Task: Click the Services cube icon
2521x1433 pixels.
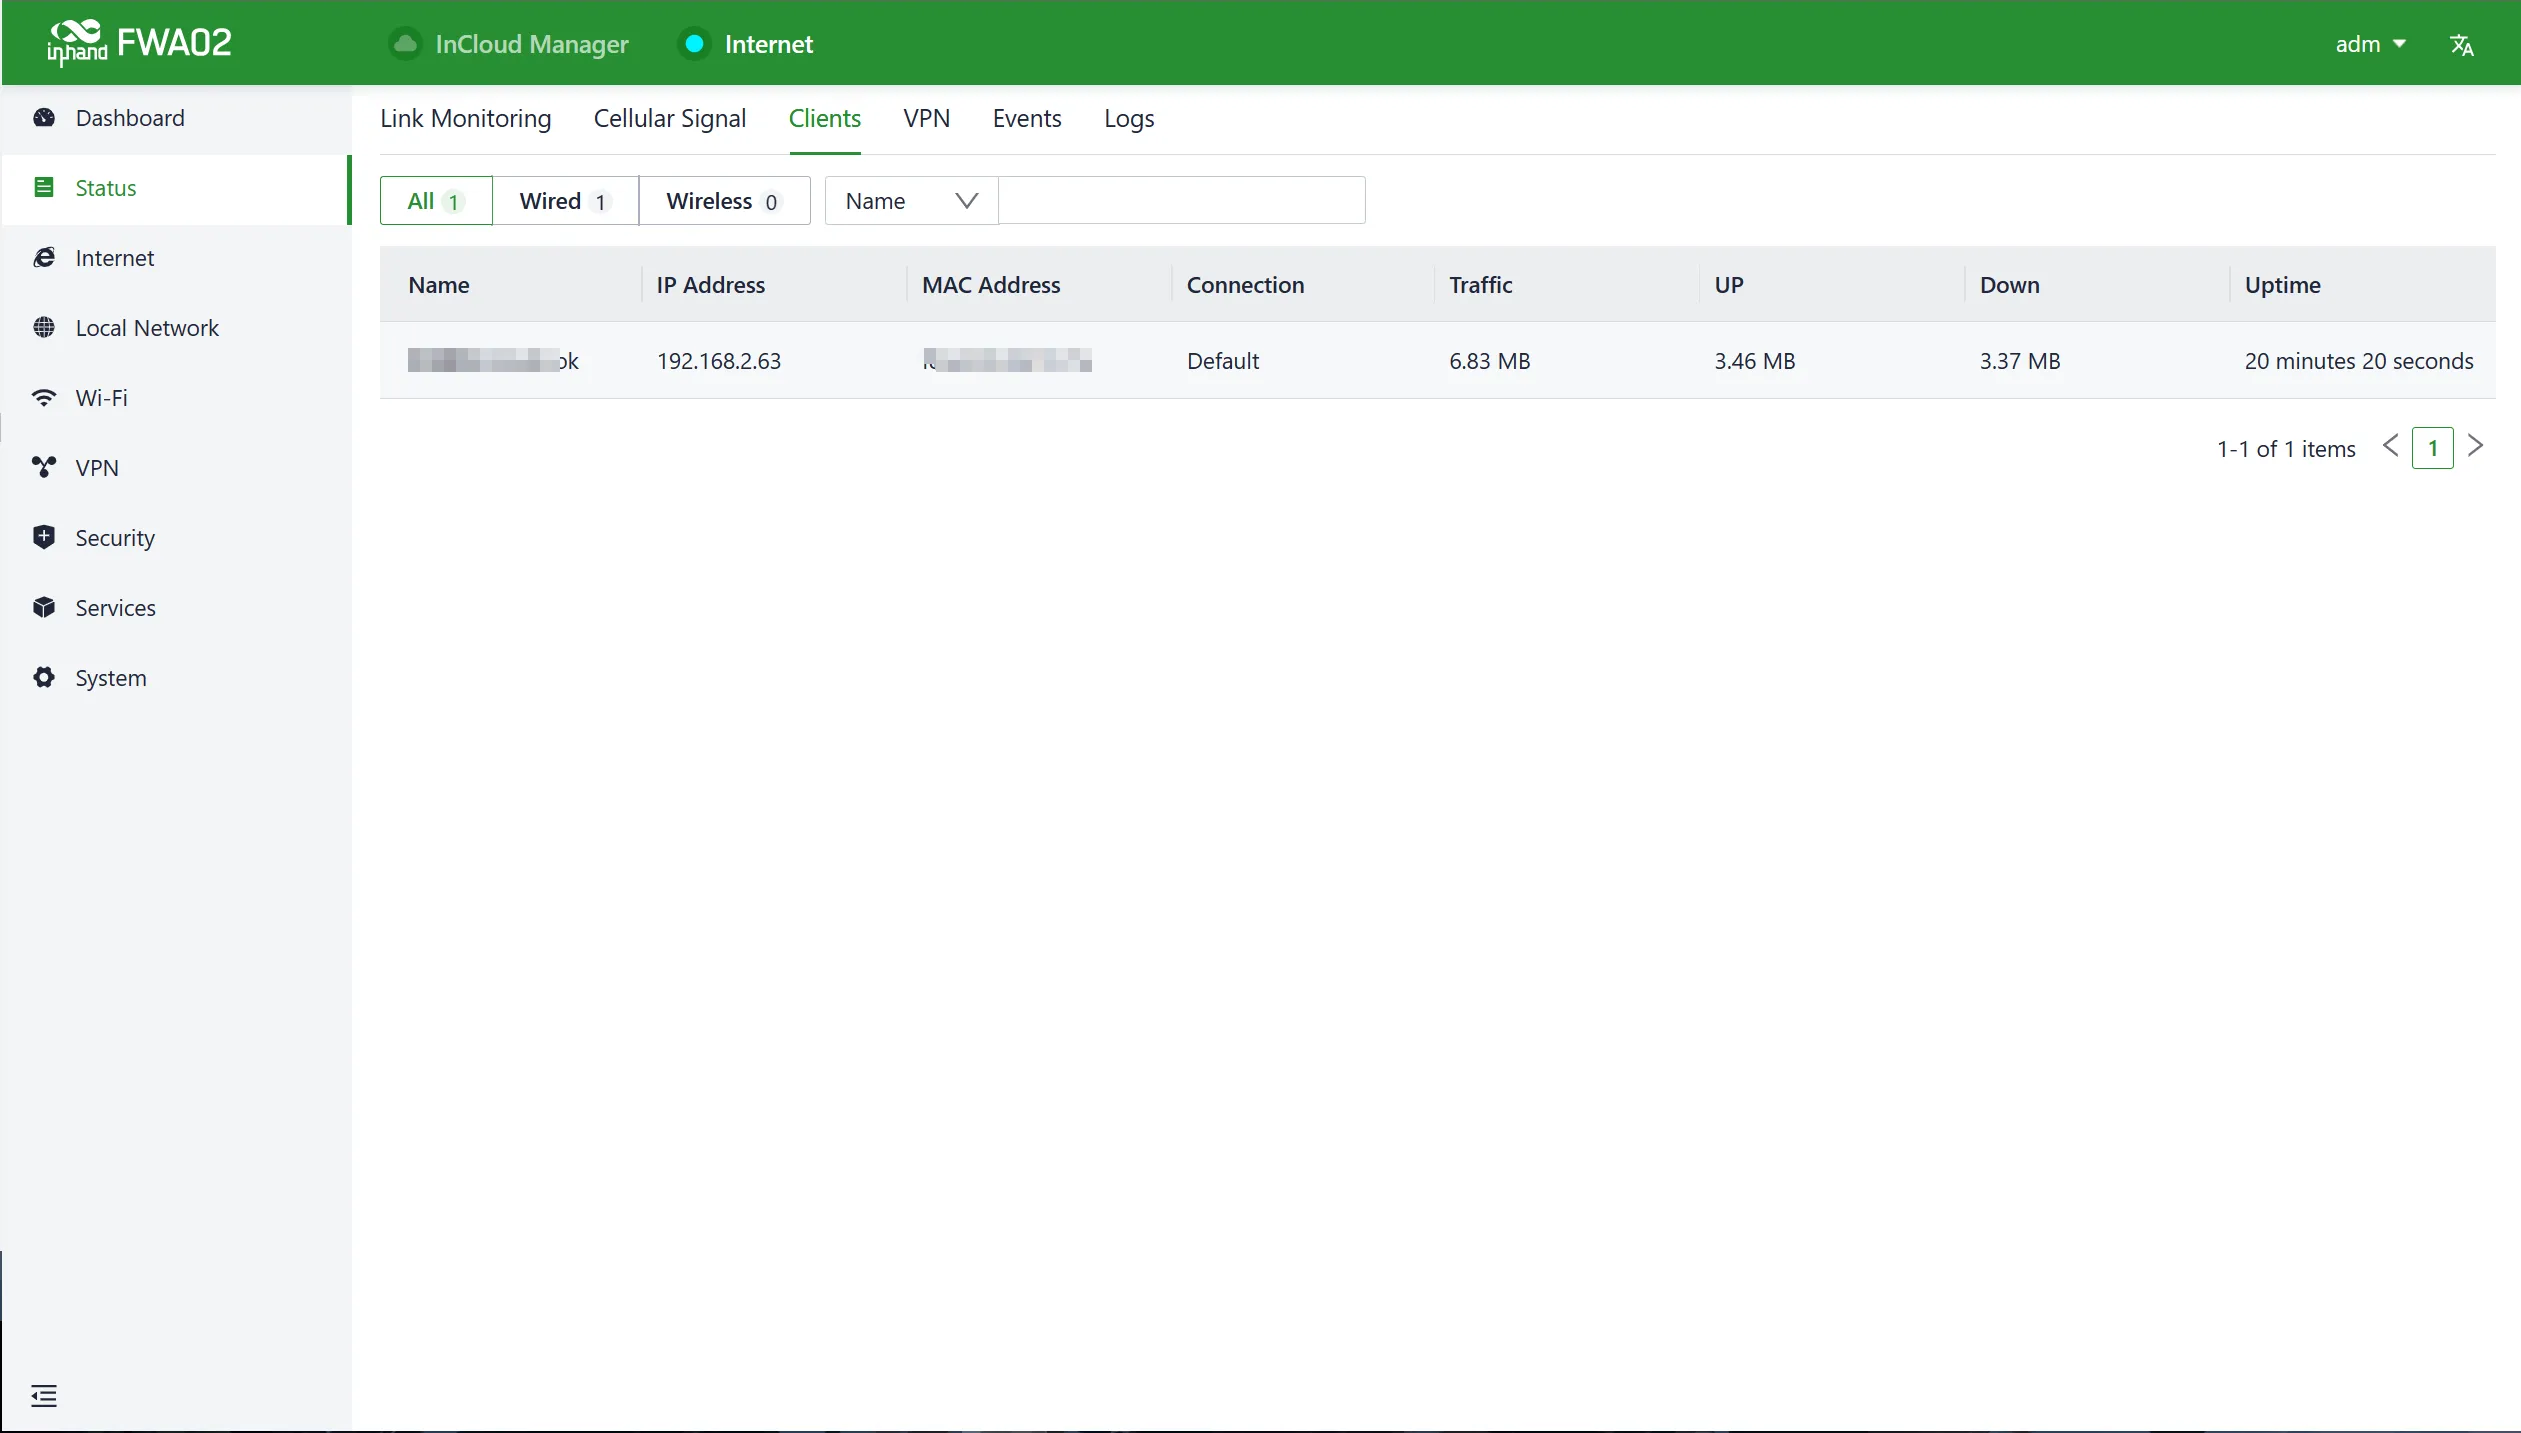Action: 44,608
